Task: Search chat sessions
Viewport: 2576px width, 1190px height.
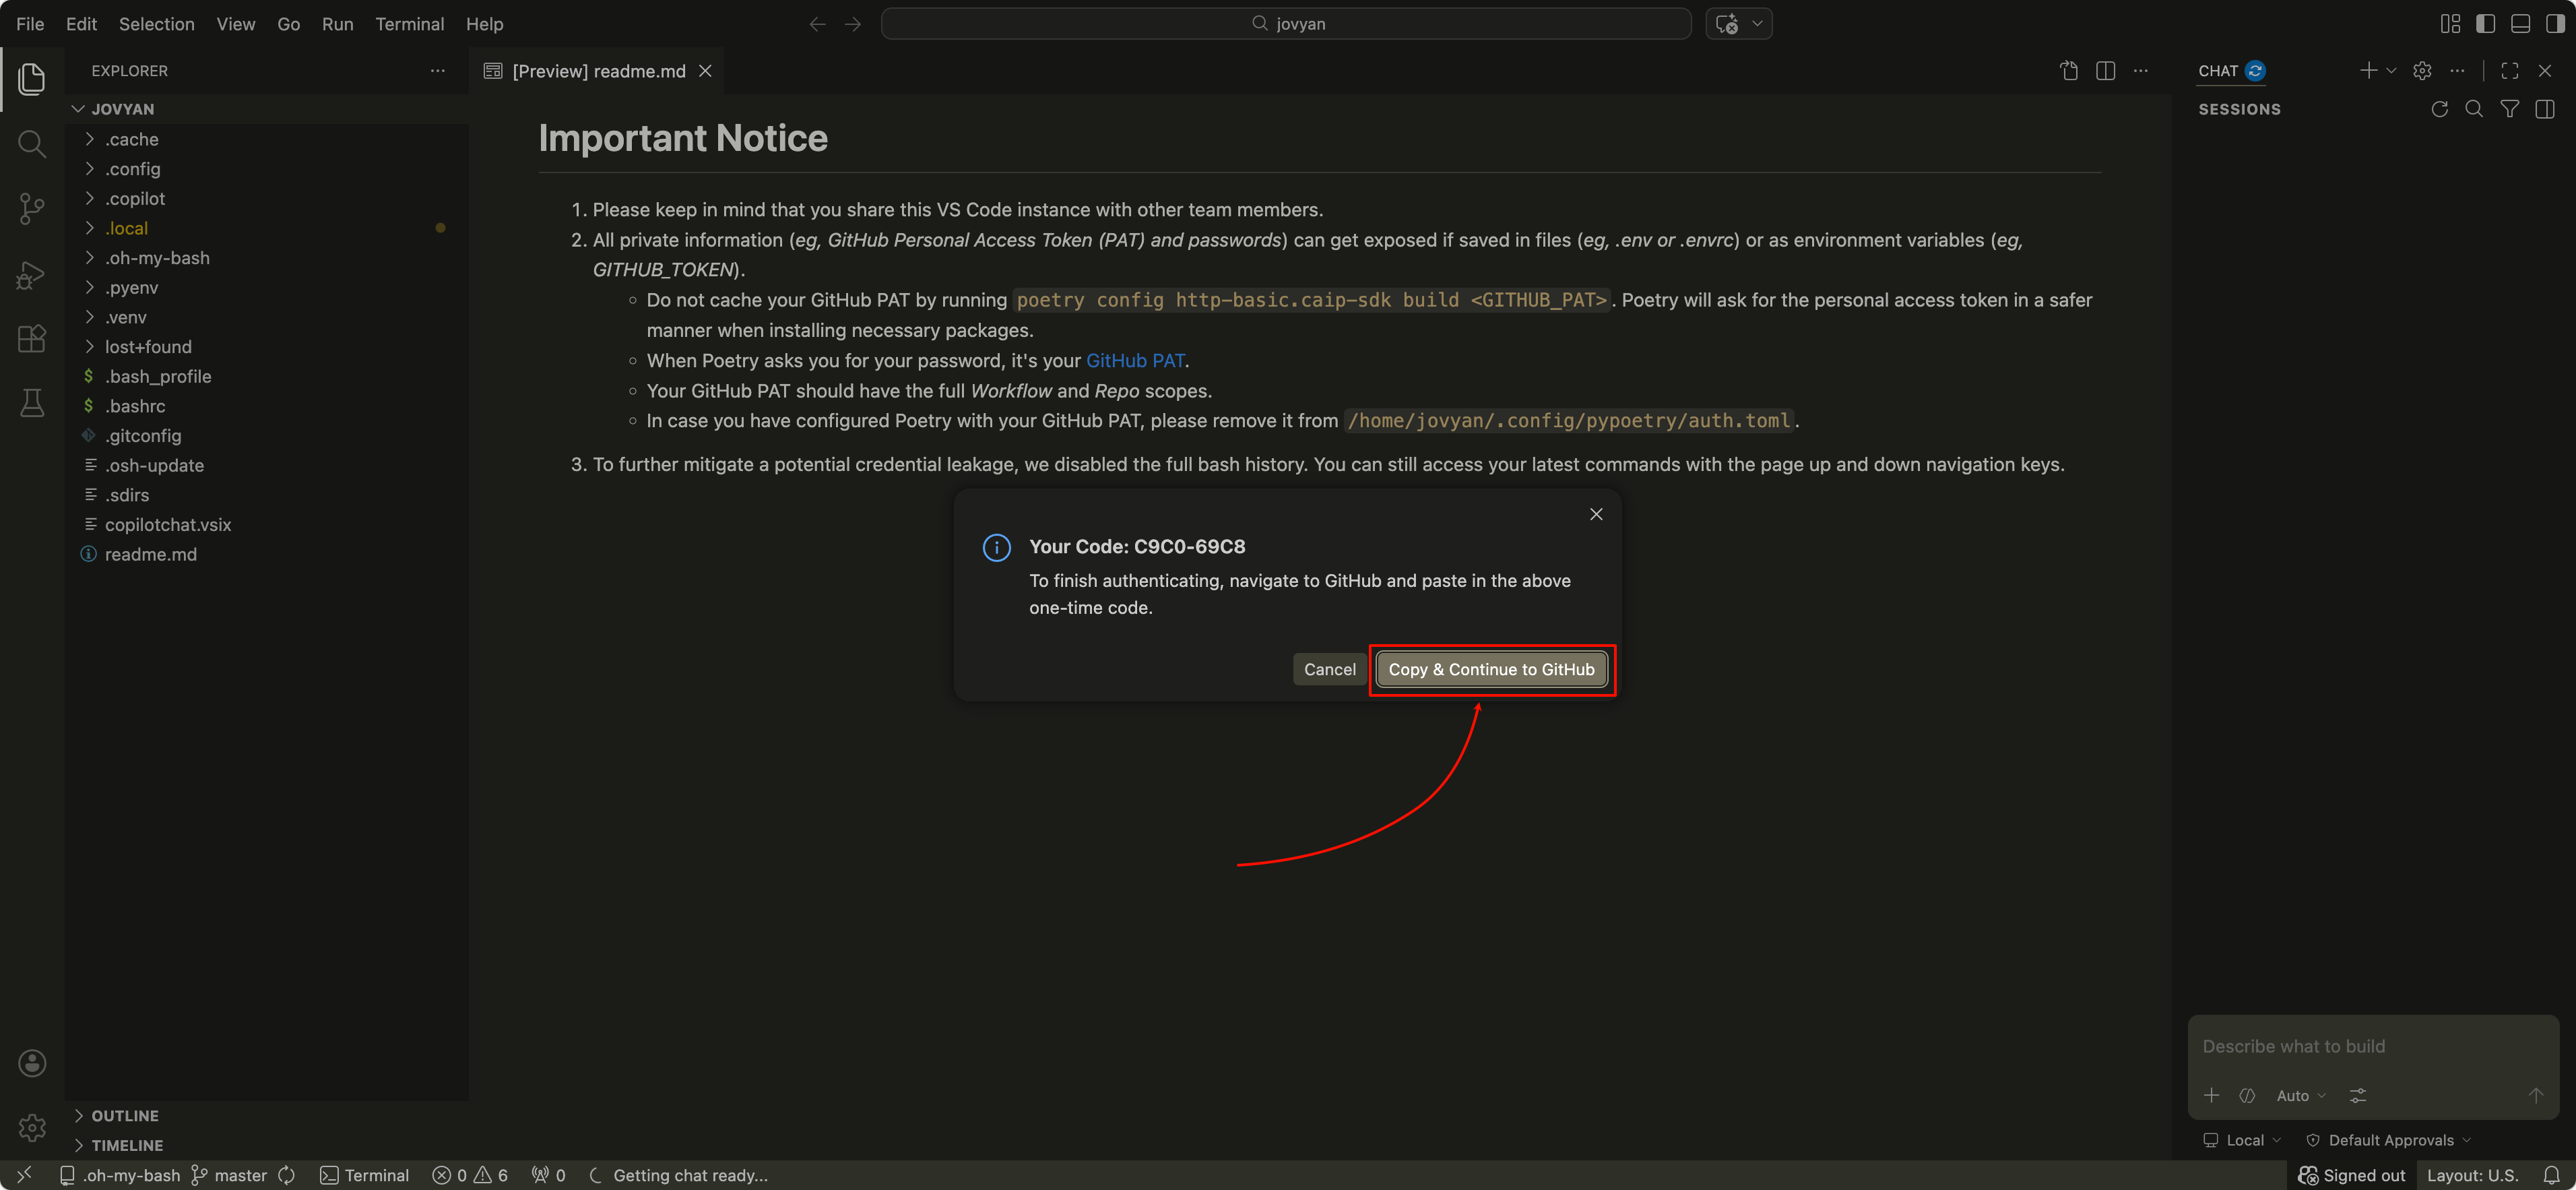Action: coord(2474,109)
